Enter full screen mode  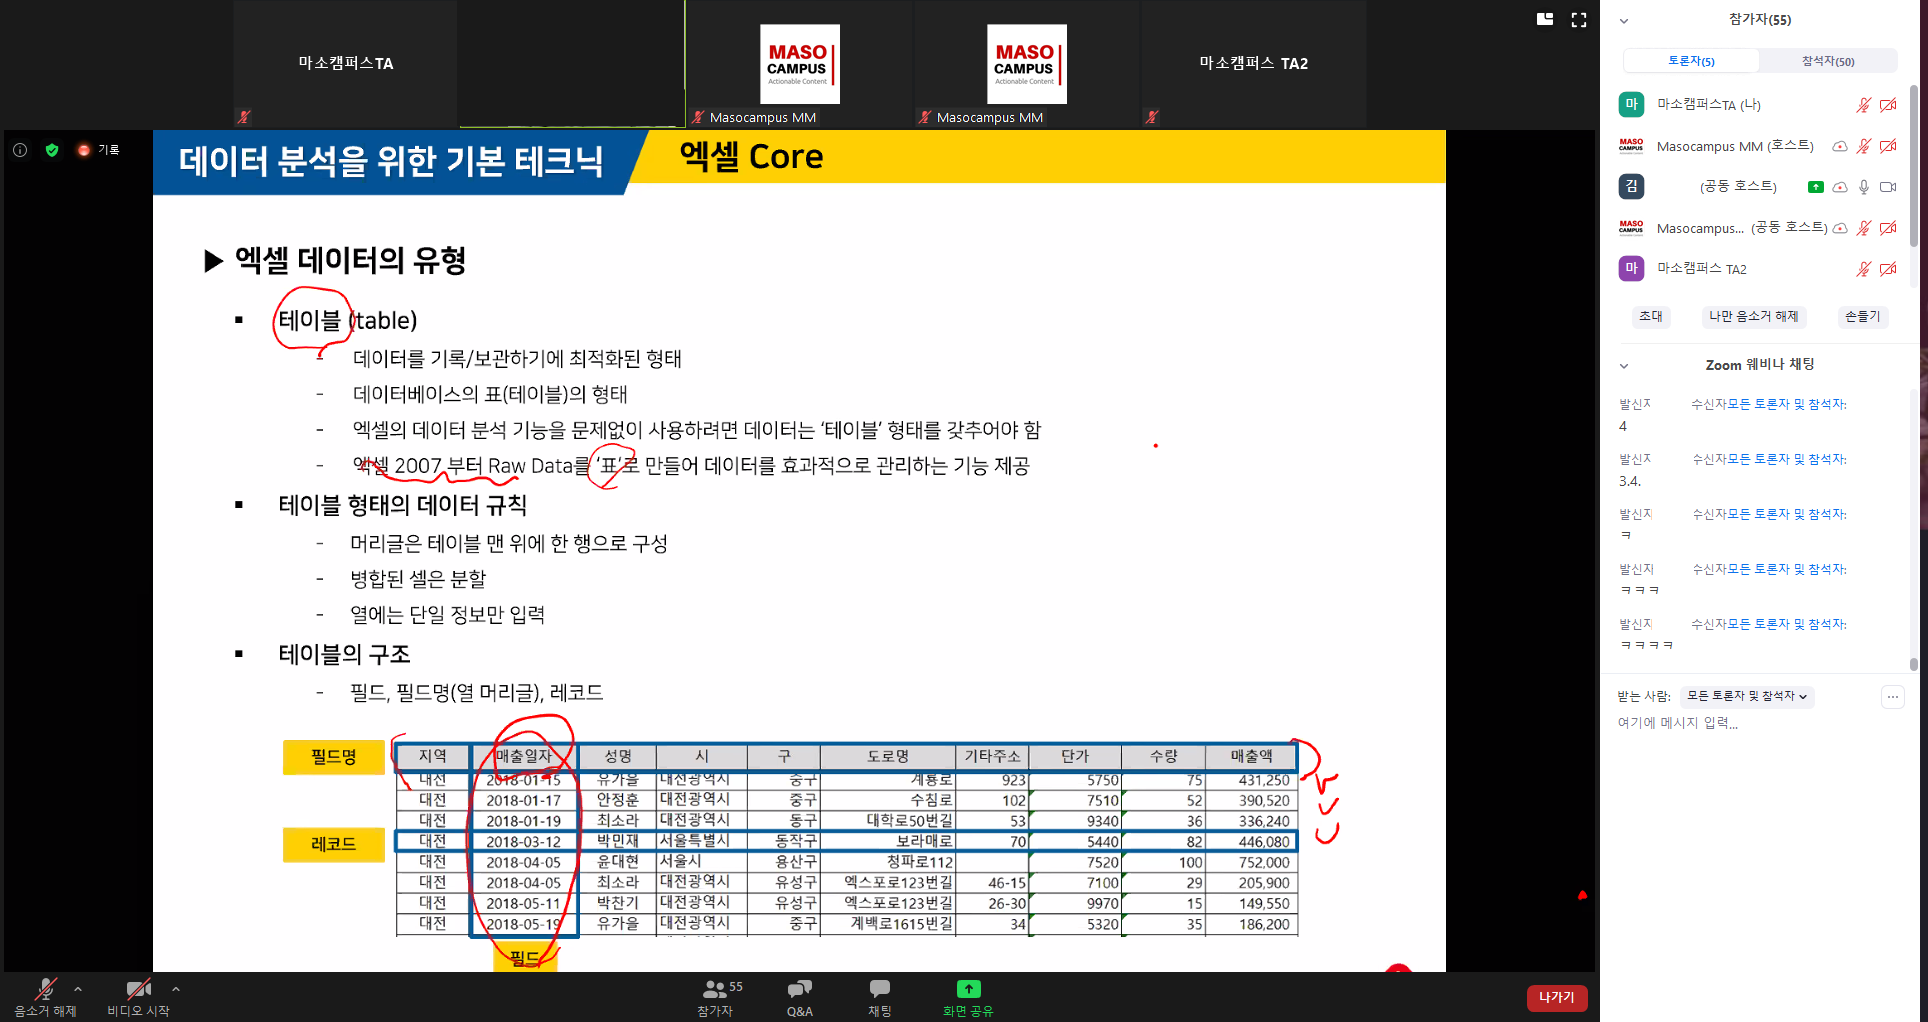click(x=1579, y=20)
